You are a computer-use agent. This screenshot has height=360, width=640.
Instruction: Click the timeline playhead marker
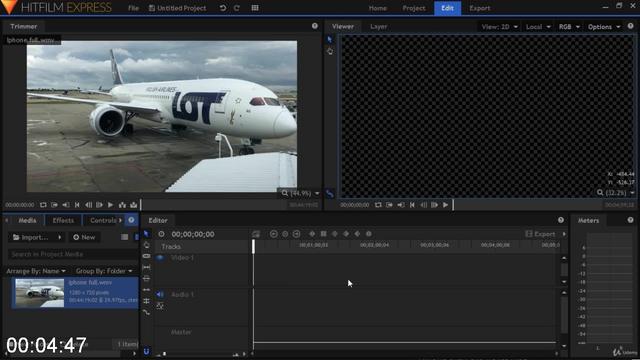pos(253,247)
